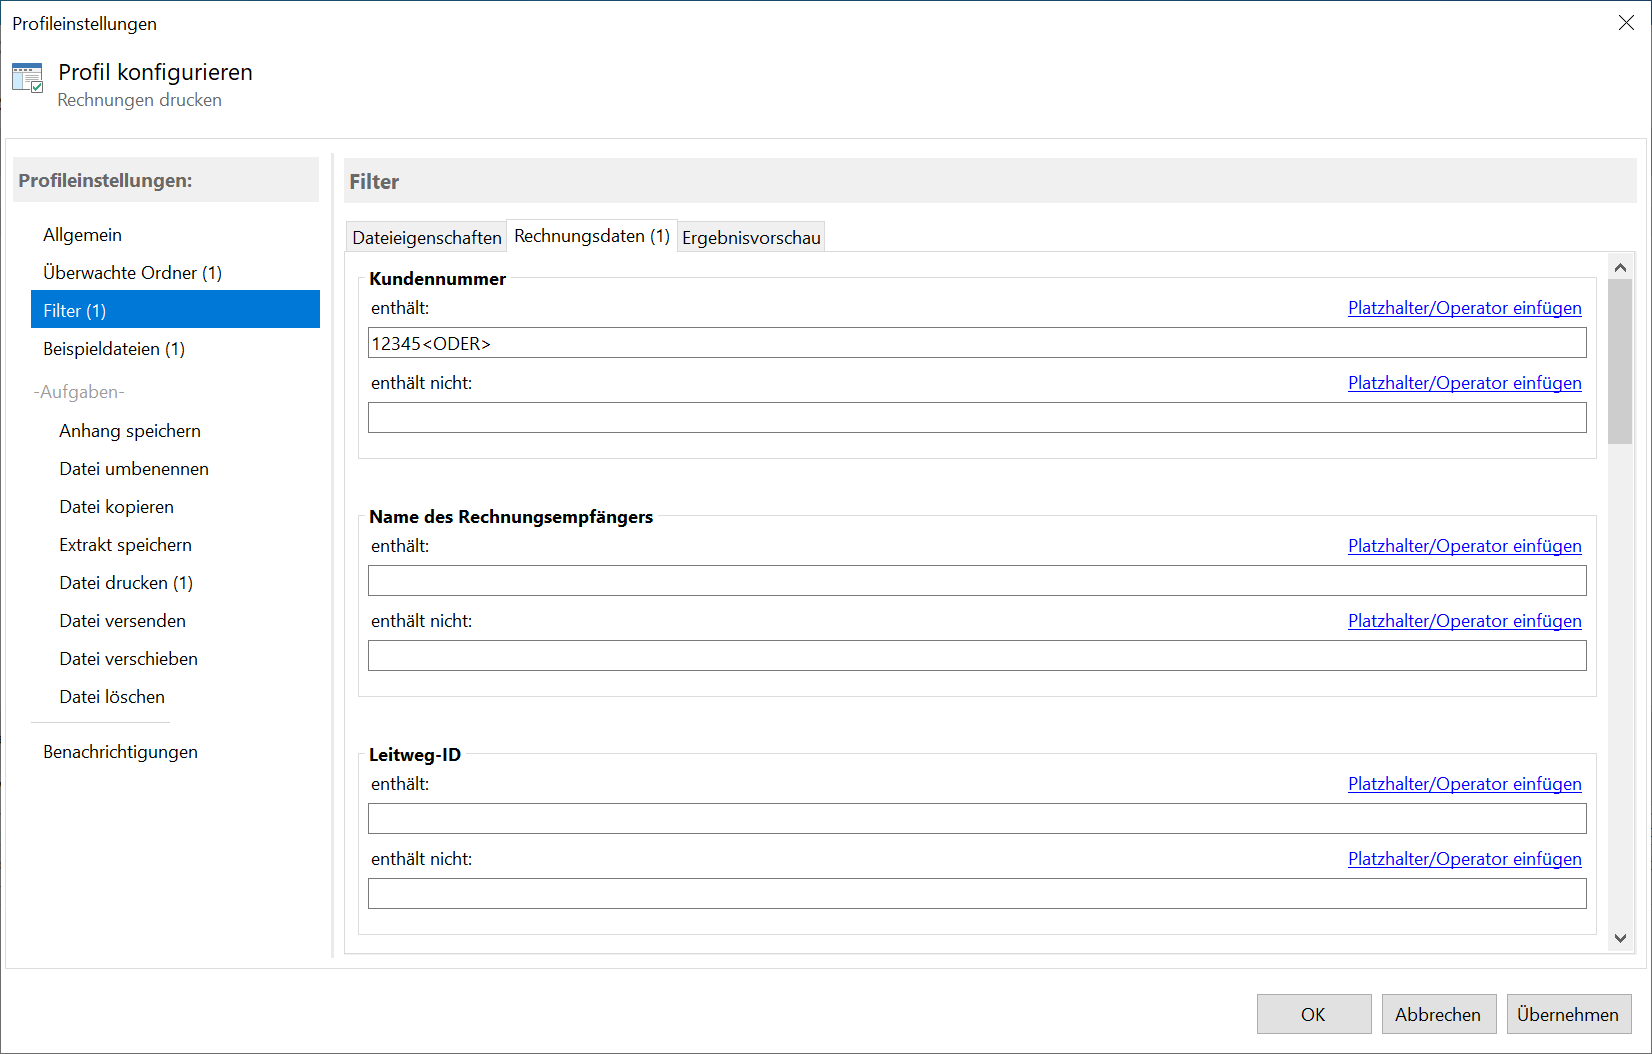
Task: Click the vertical scrollbar thumb
Action: pos(1620,361)
